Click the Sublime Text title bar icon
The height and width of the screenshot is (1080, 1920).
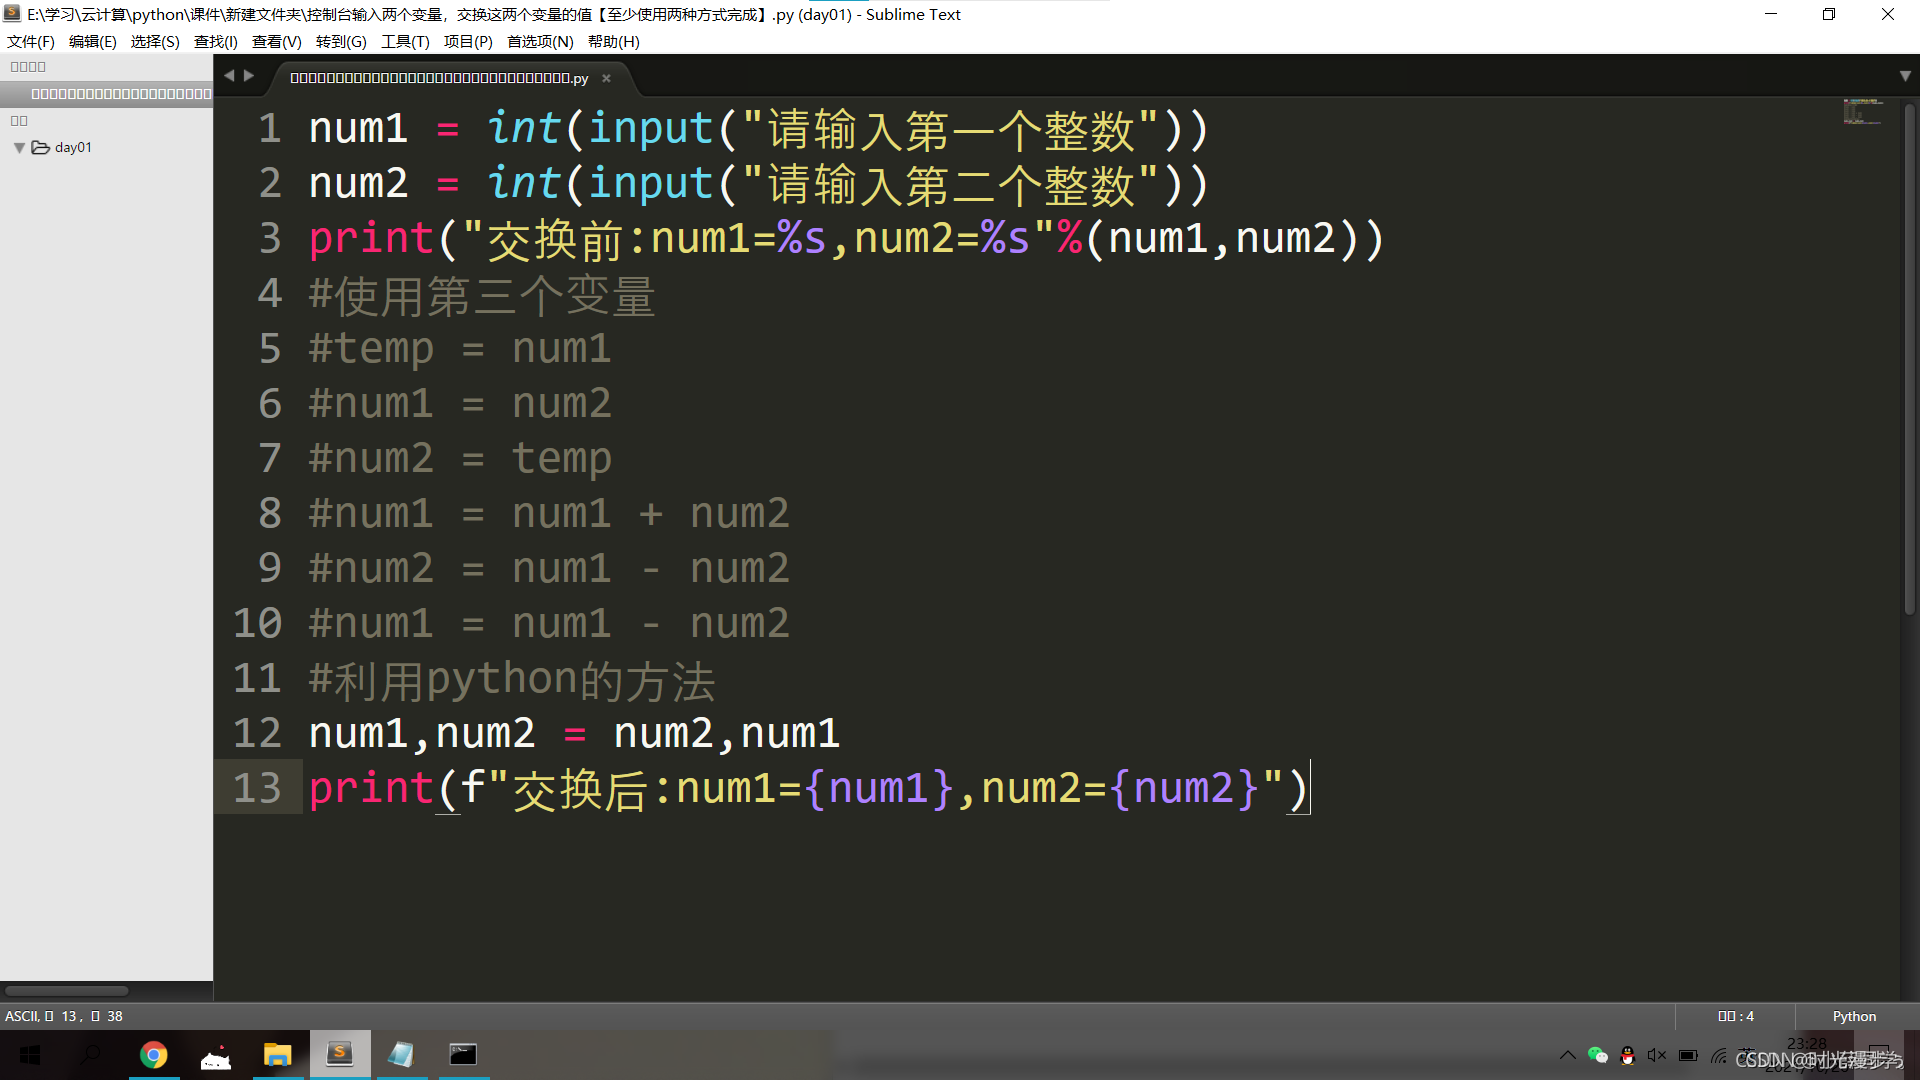pos(12,14)
